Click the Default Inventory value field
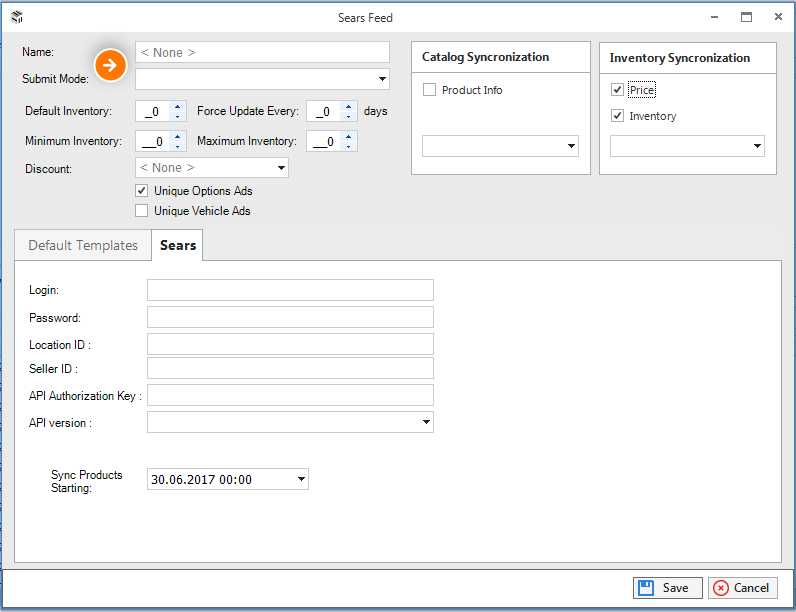The image size is (796, 612). [153, 111]
